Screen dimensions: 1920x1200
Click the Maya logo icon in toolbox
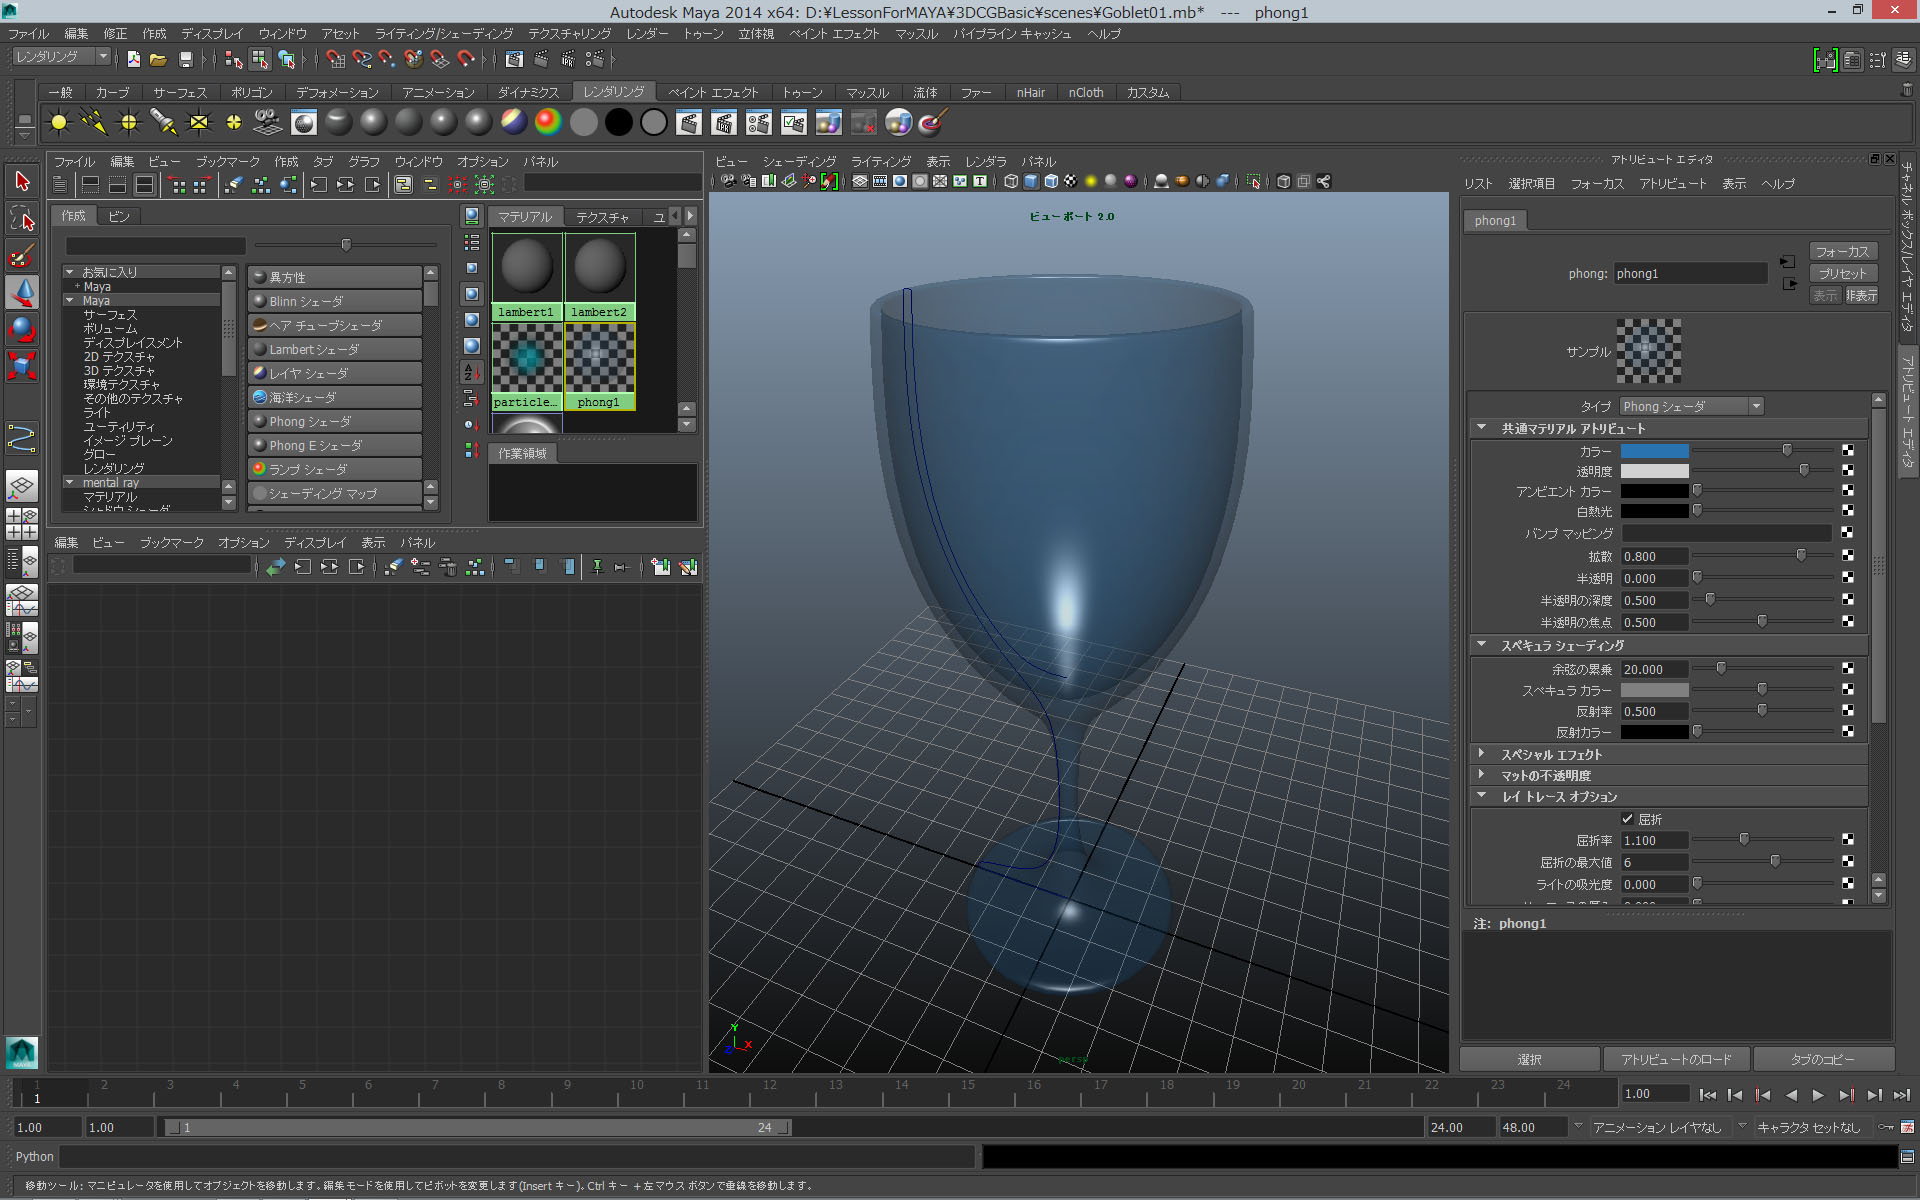tap(22, 1052)
